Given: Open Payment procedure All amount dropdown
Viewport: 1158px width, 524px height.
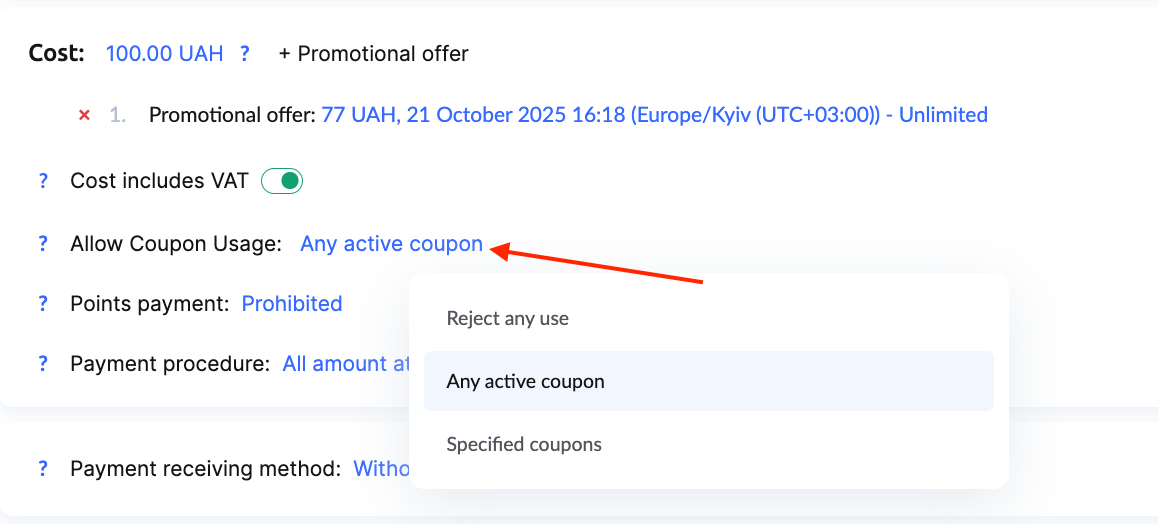Looking at the screenshot, I should click(x=345, y=364).
